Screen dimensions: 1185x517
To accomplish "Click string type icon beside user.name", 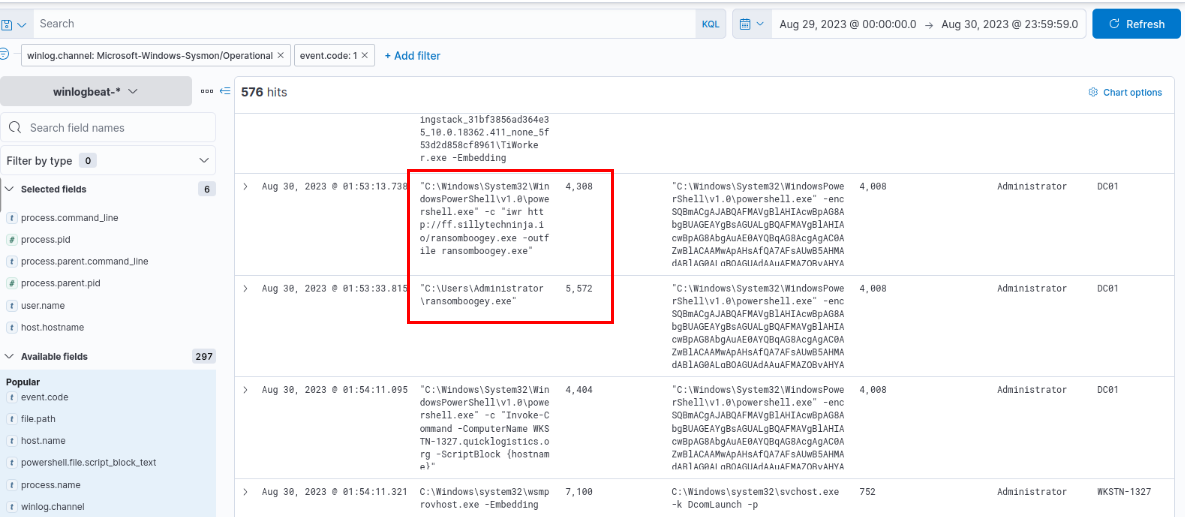I will click(x=11, y=305).
